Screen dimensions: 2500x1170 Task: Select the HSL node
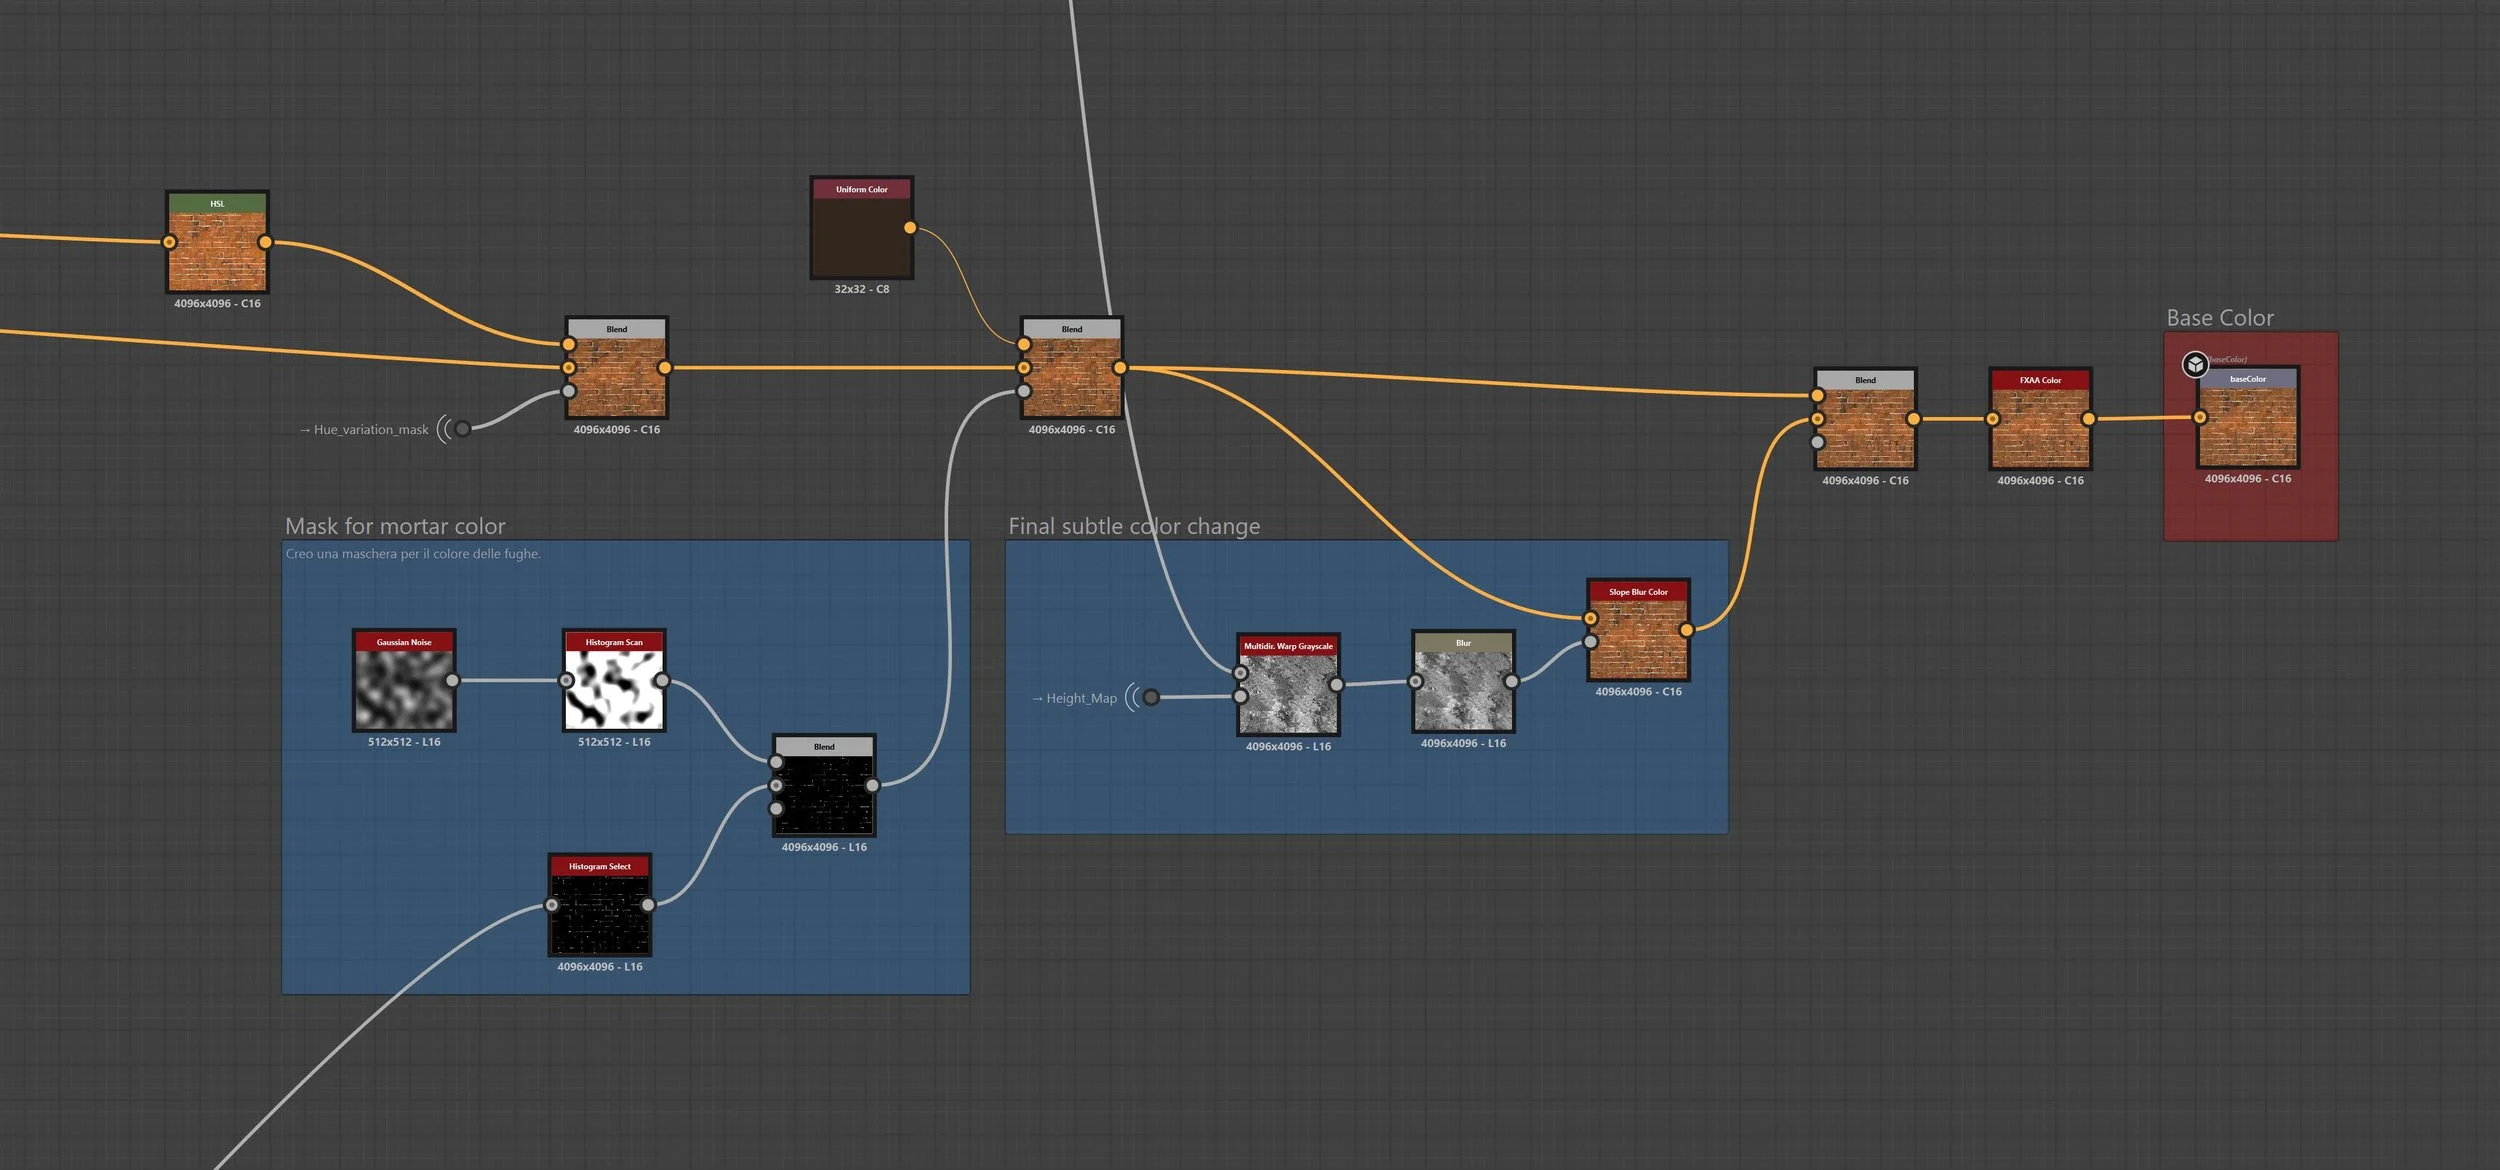pyautogui.click(x=217, y=249)
